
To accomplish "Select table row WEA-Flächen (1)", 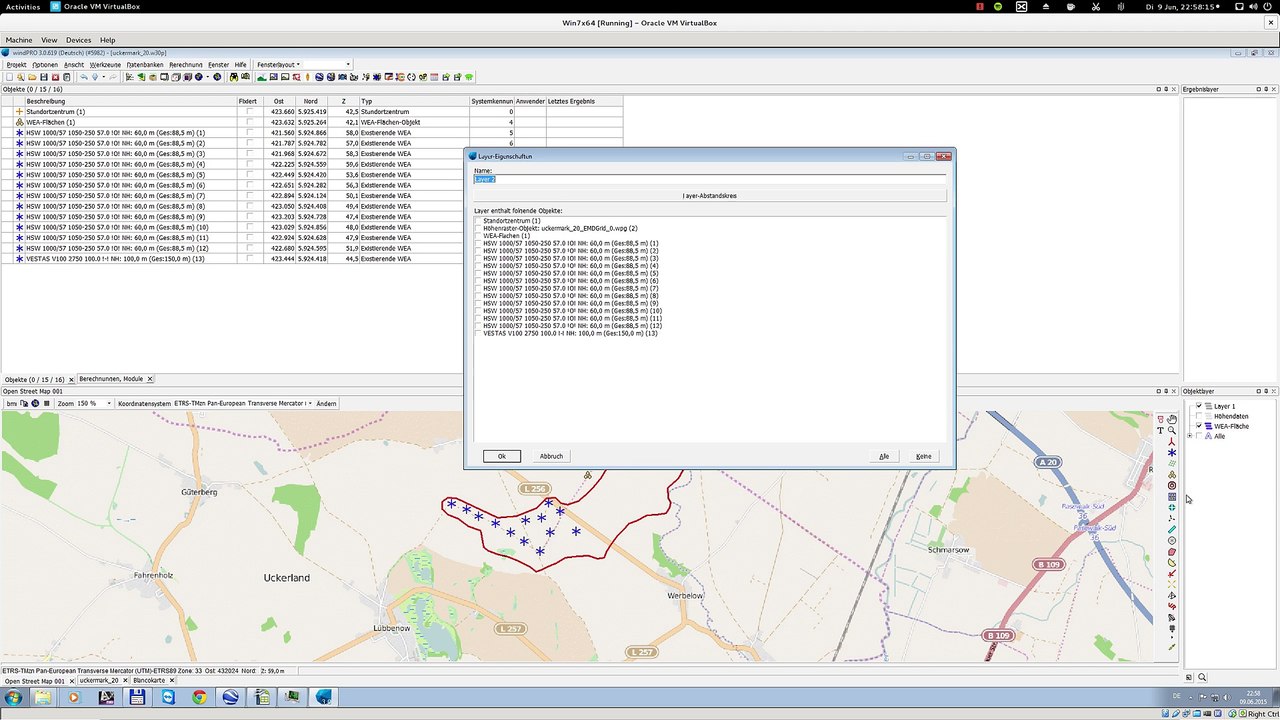I will click(310, 122).
